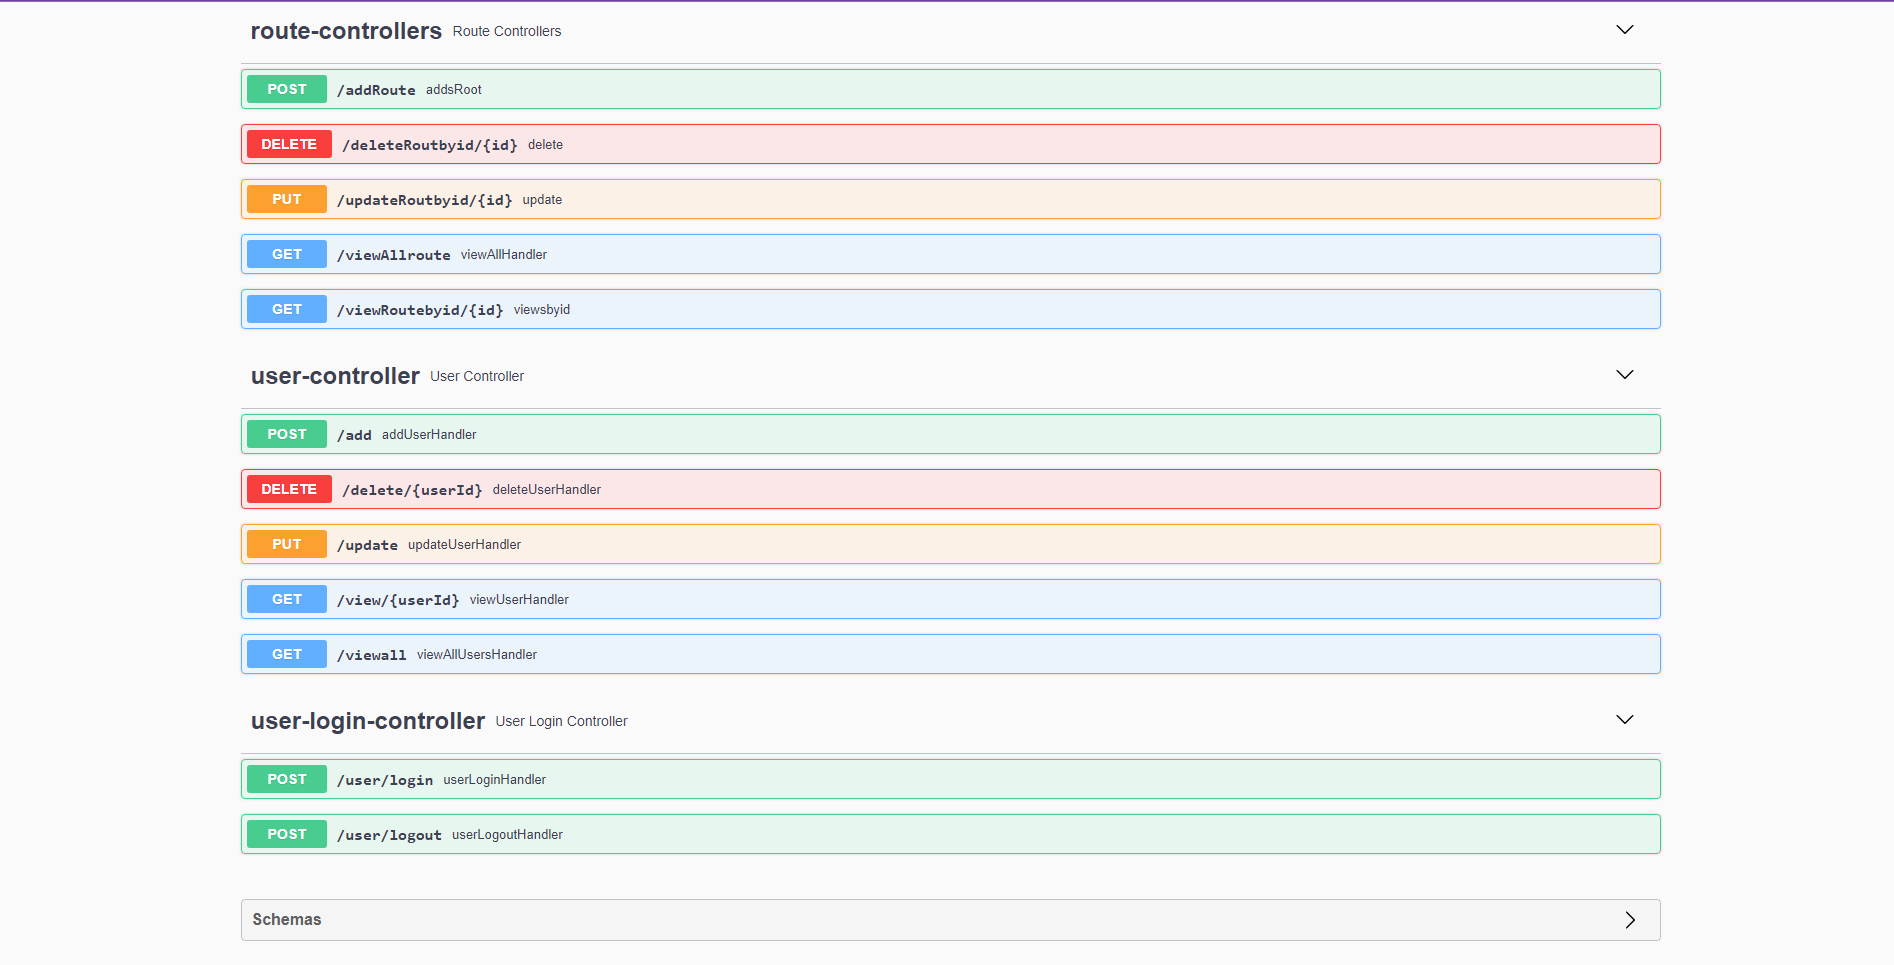Click the viewAllHandler summary text
Image resolution: width=1894 pixels, height=965 pixels.
[x=504, y=255]
